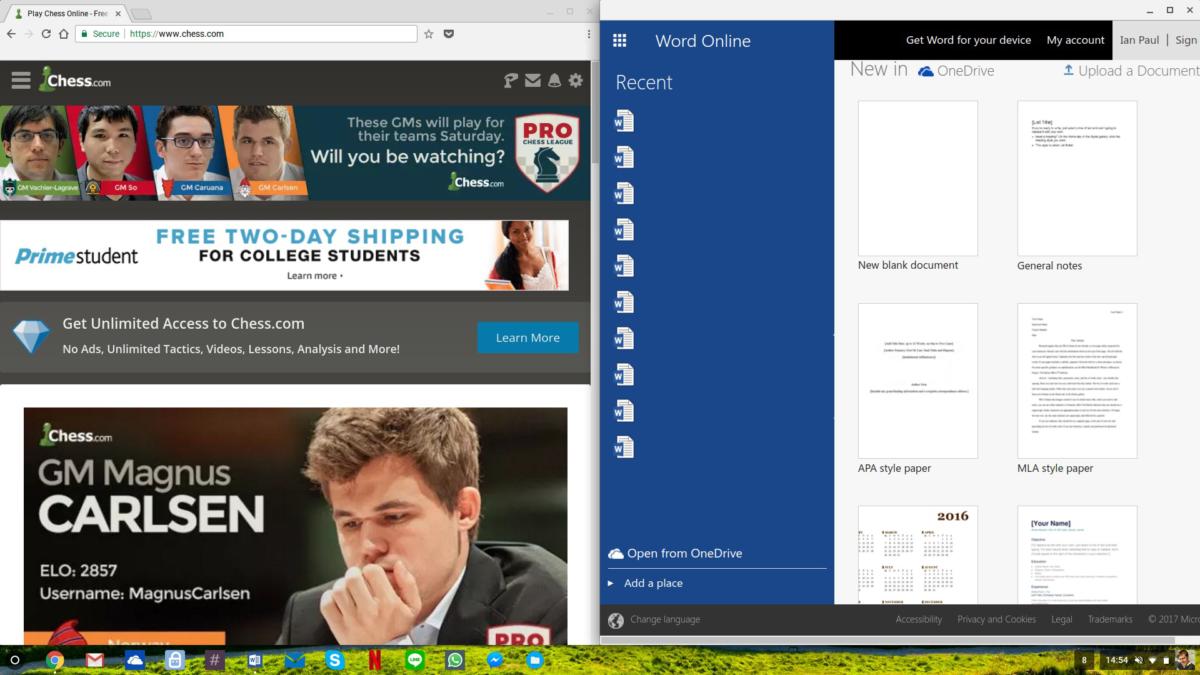Reload the Chess.com page

(46, 34)
